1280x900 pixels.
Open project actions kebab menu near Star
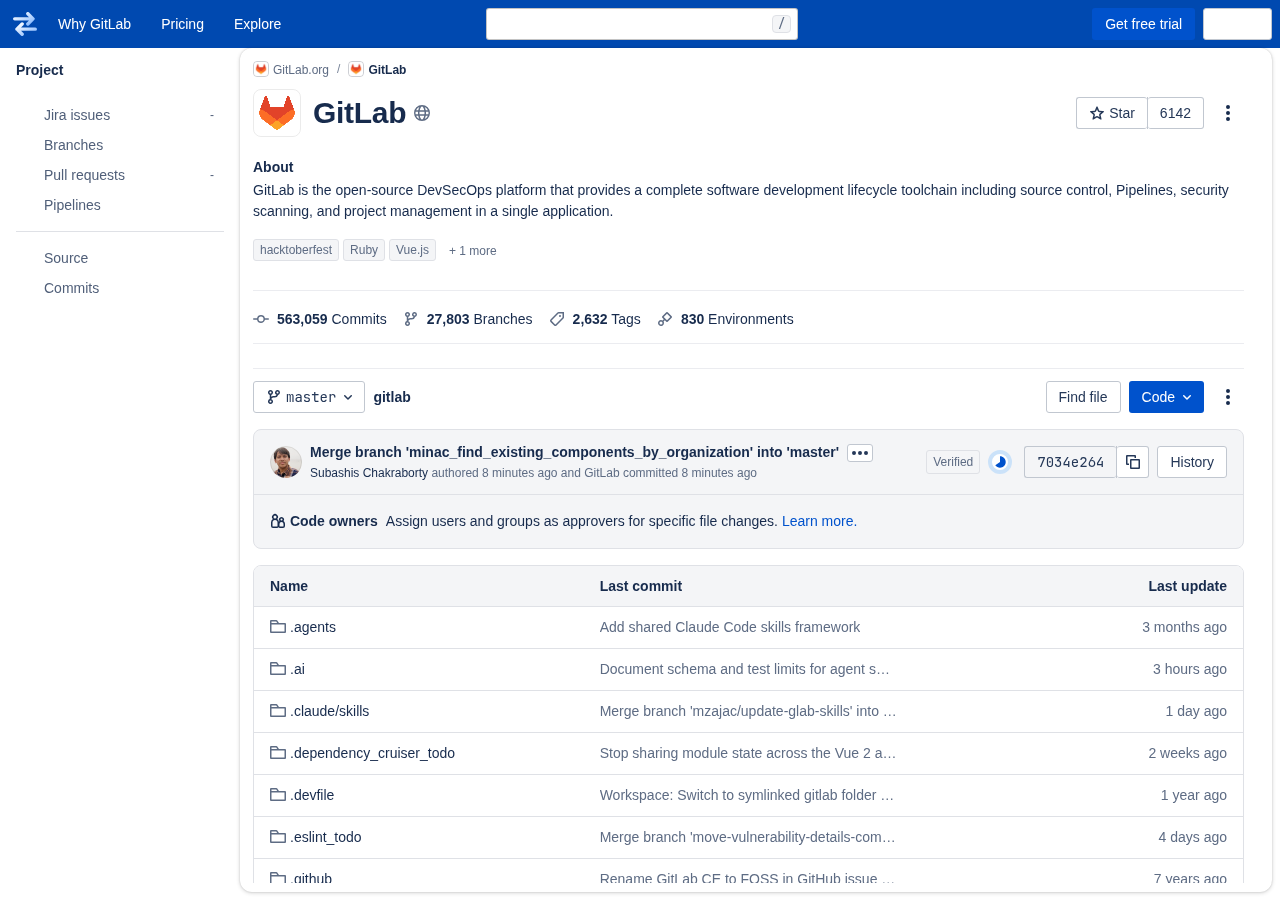point(1228,113)
